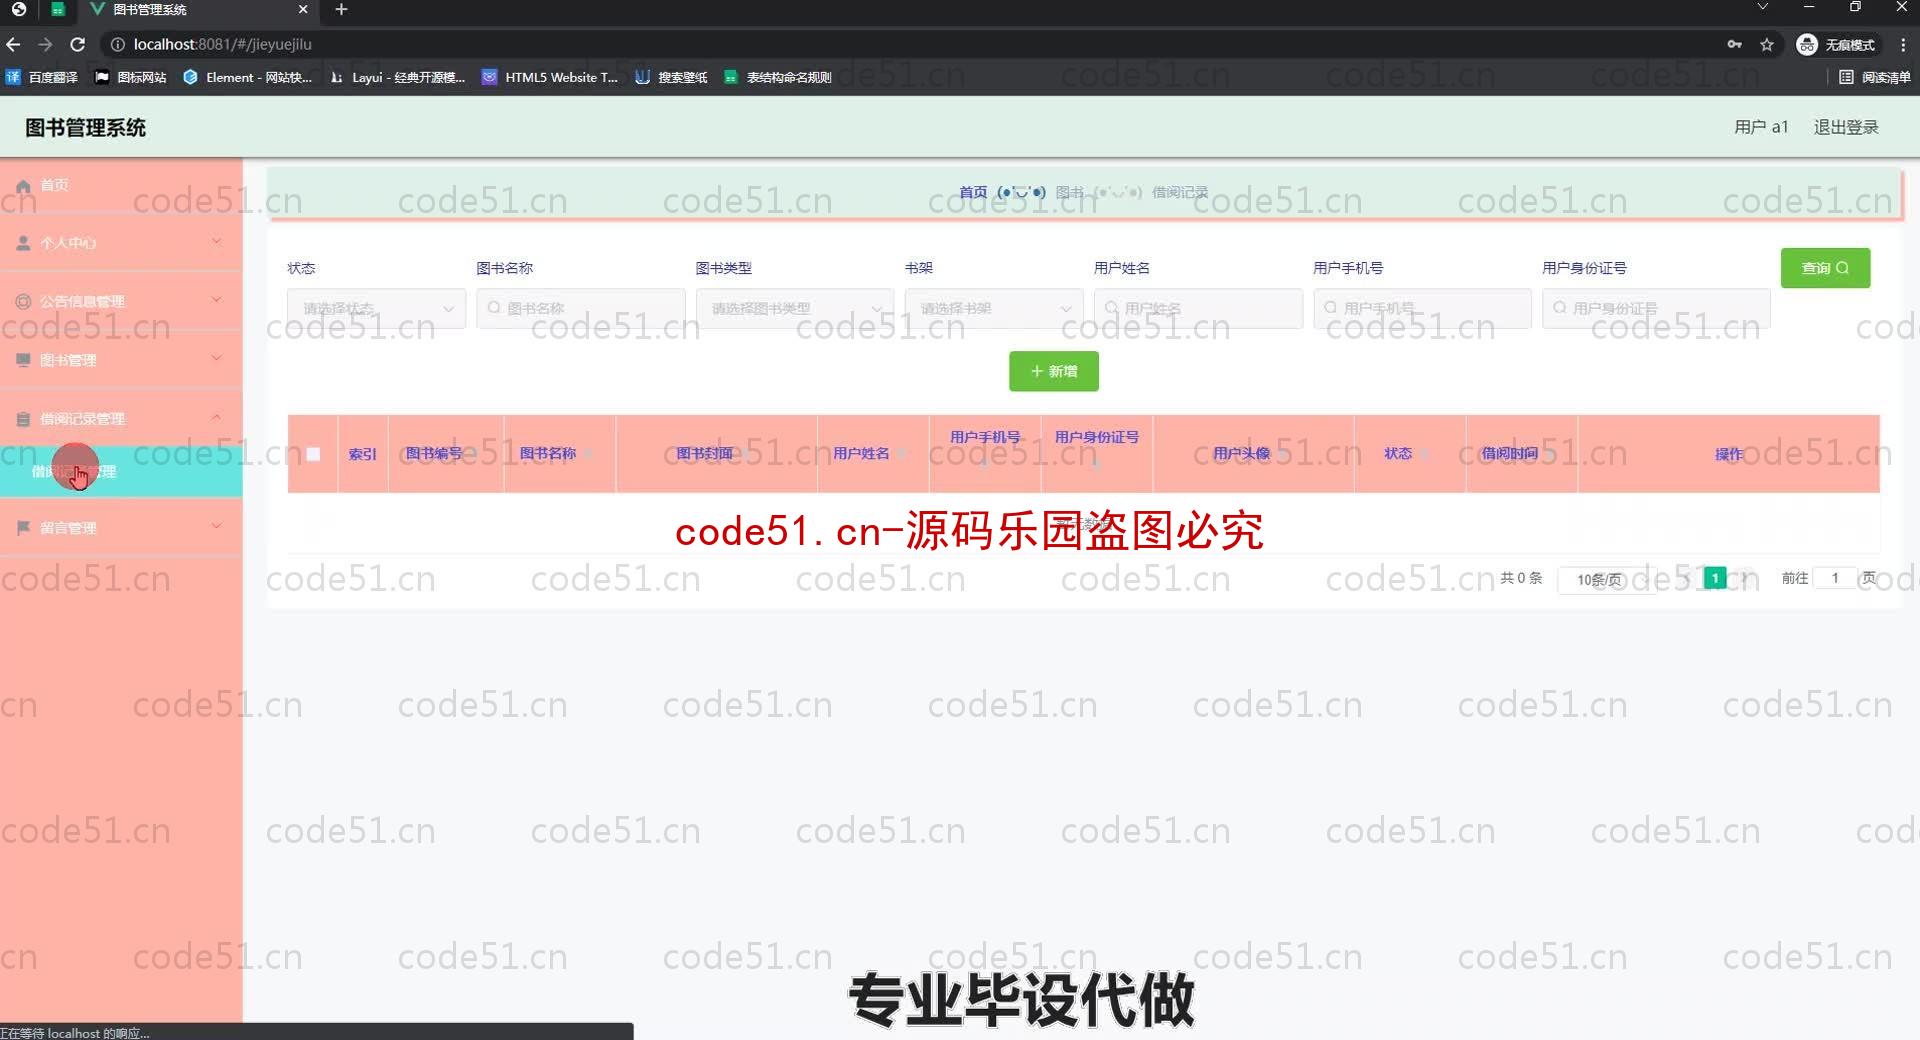Click the 公告信息管理 sidebar icon
The height and width of the screenshot is (1040, 1920).
23,301
